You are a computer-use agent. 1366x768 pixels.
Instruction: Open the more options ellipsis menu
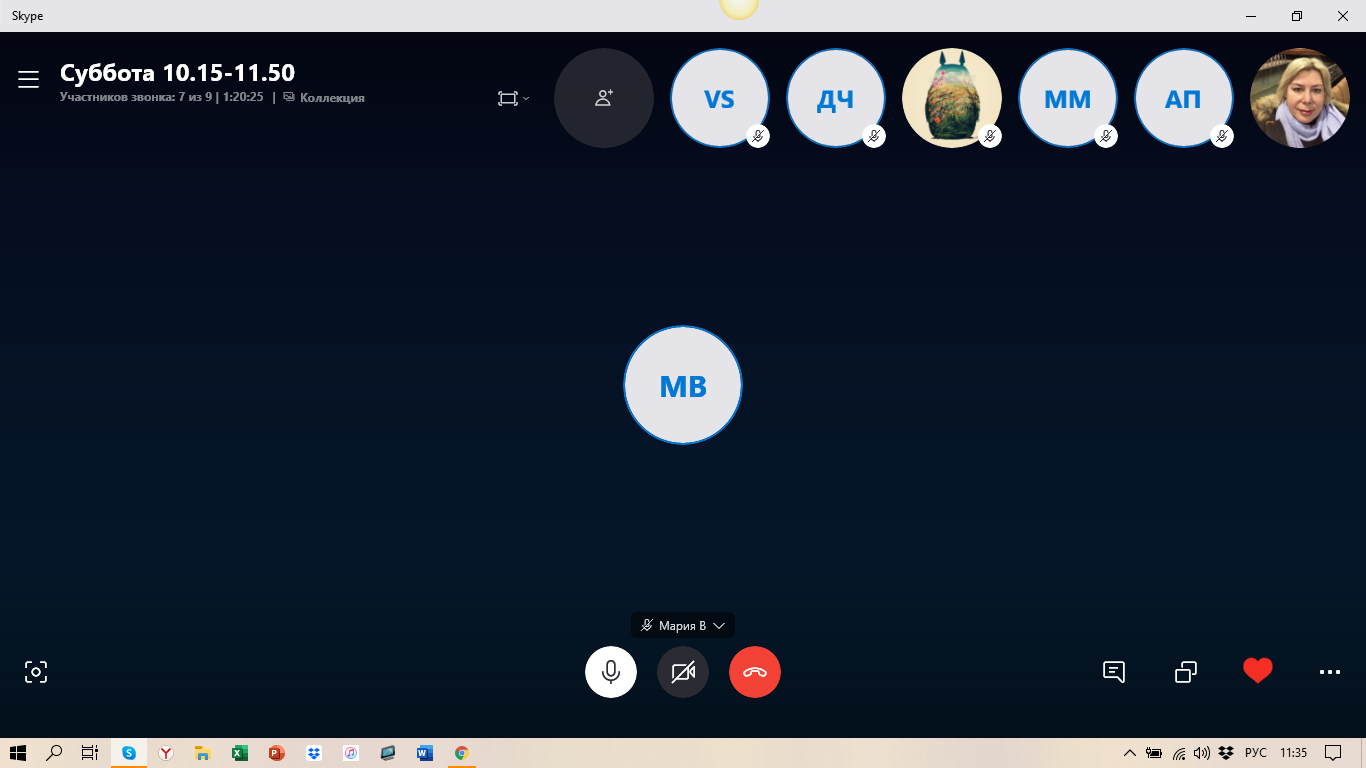coord(1329,672)
